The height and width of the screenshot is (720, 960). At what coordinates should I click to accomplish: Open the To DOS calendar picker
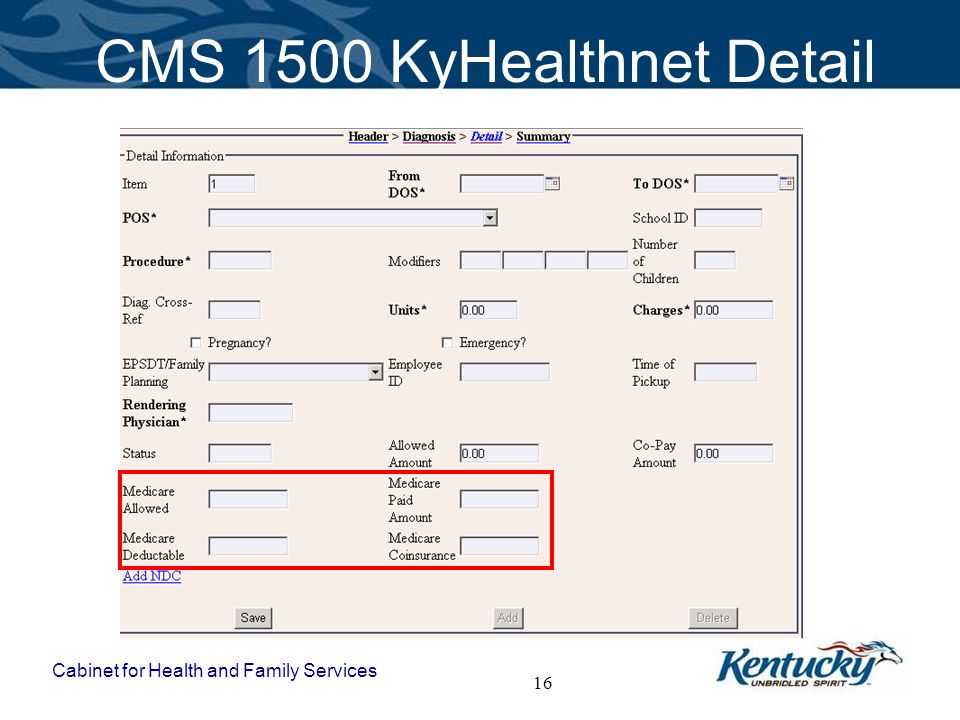[787, 183]
